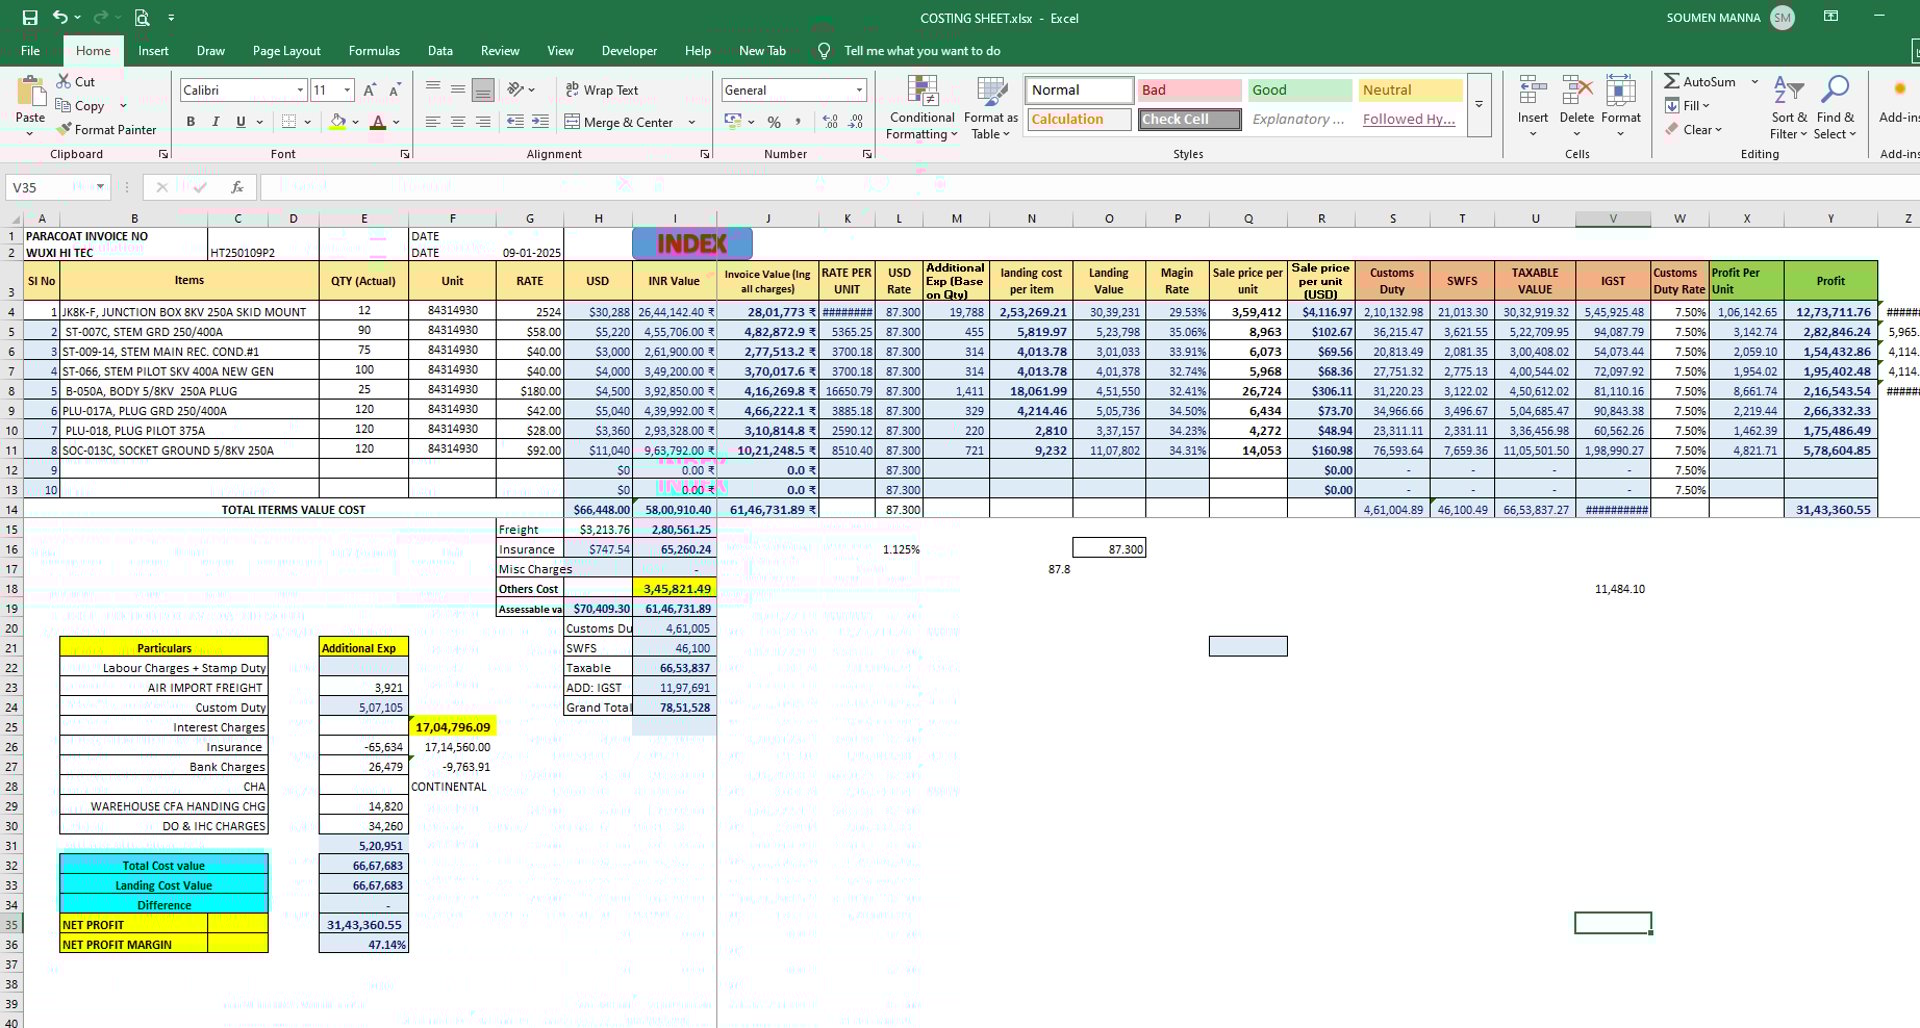Expand the font size dropdown

tap(347, 90)
